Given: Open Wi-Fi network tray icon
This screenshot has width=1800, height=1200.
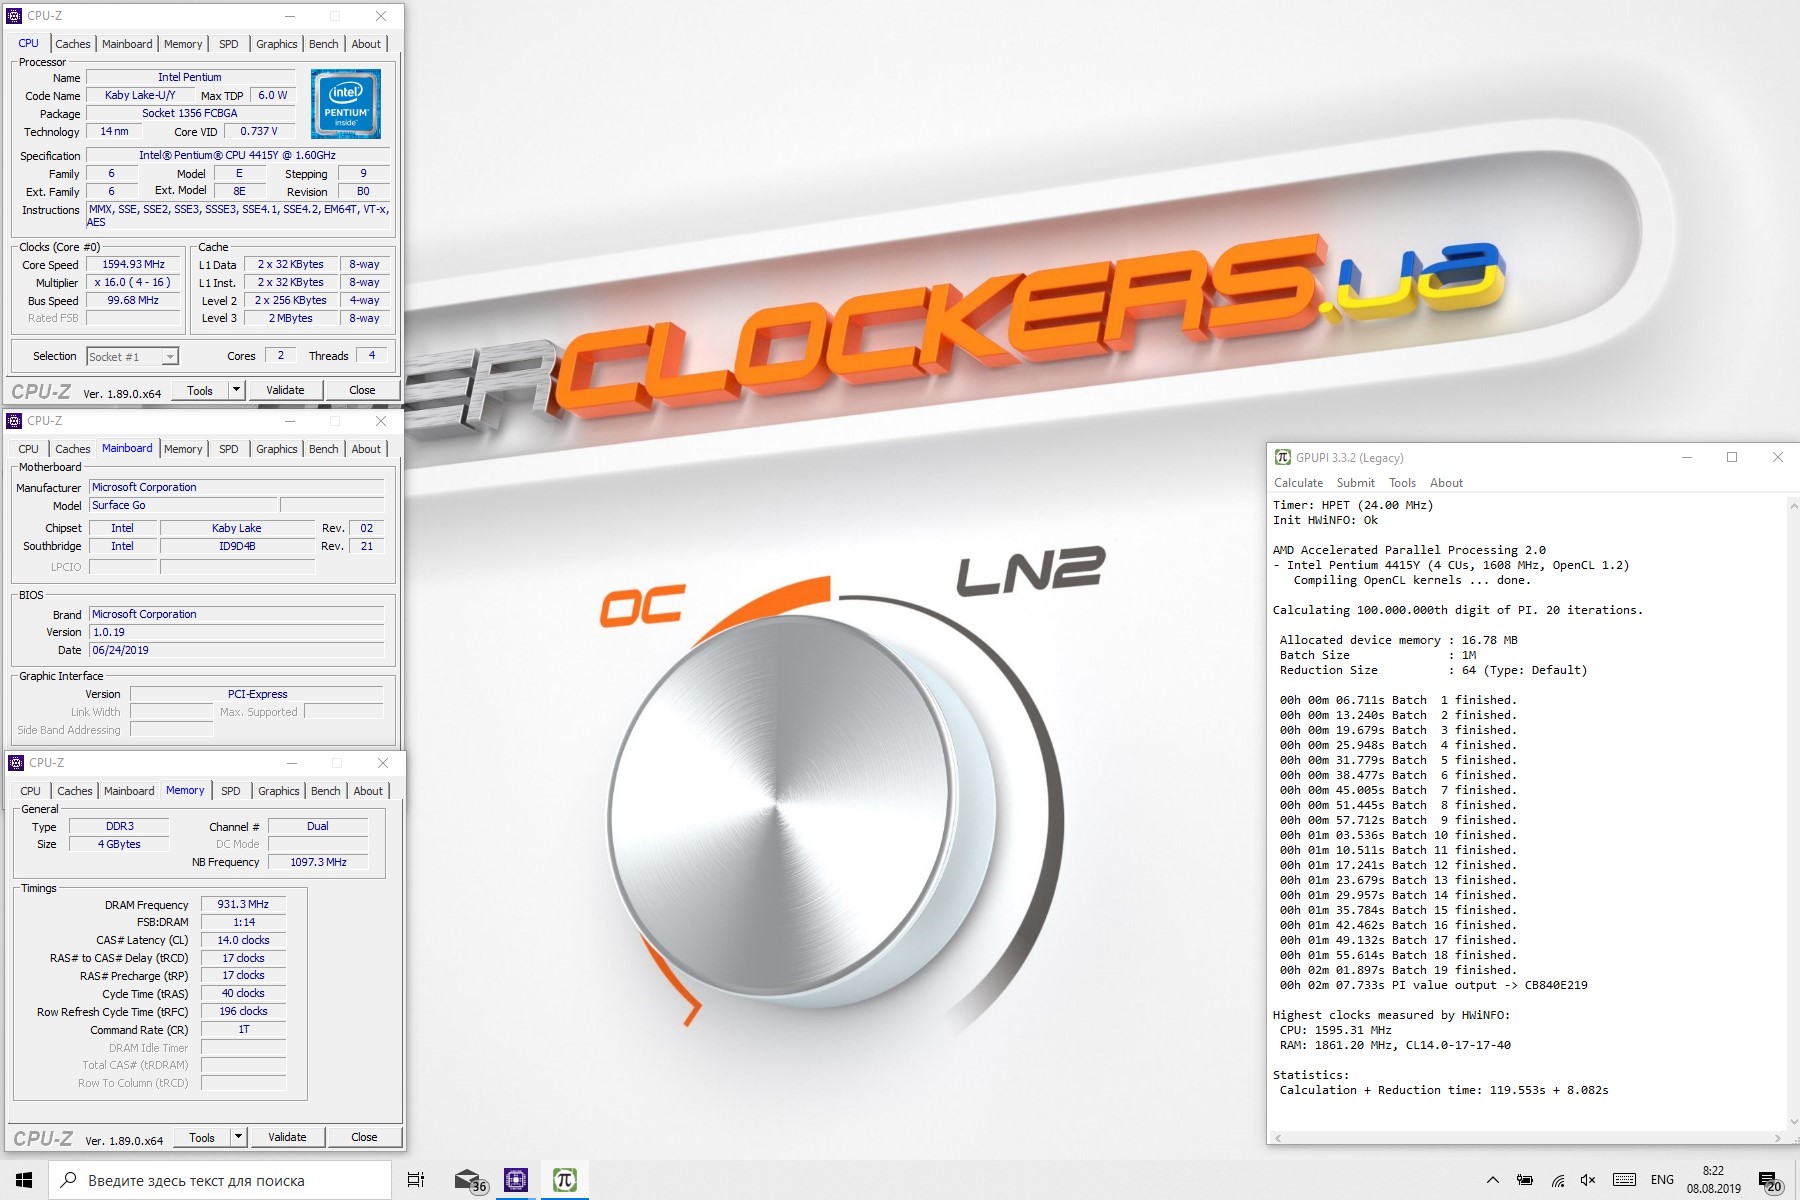Looking at the screenshot, I should 1558,1180.
